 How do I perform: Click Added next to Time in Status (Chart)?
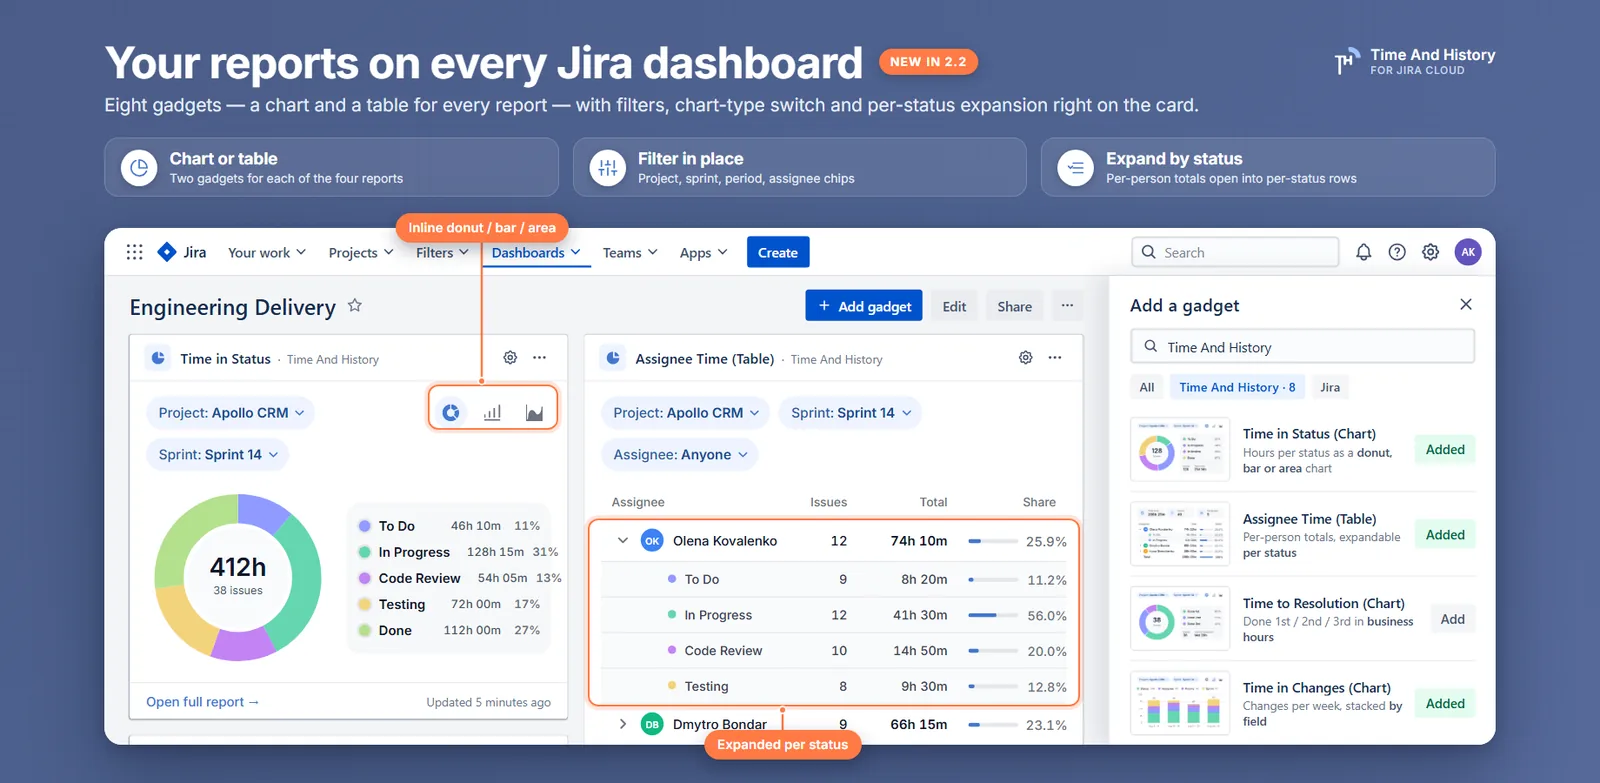tap(1445, 450)
